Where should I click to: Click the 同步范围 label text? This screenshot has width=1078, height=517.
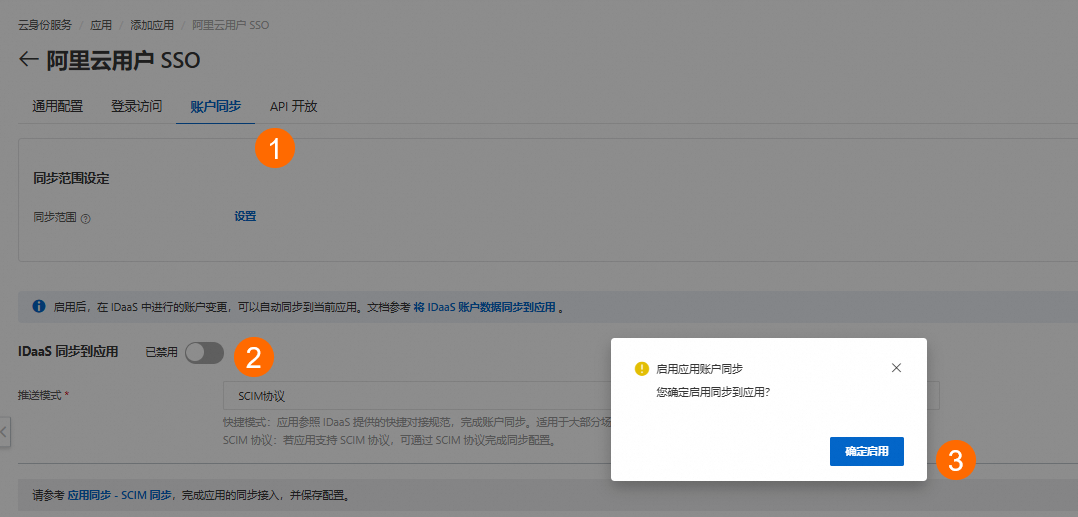click(x=54, y=218)
